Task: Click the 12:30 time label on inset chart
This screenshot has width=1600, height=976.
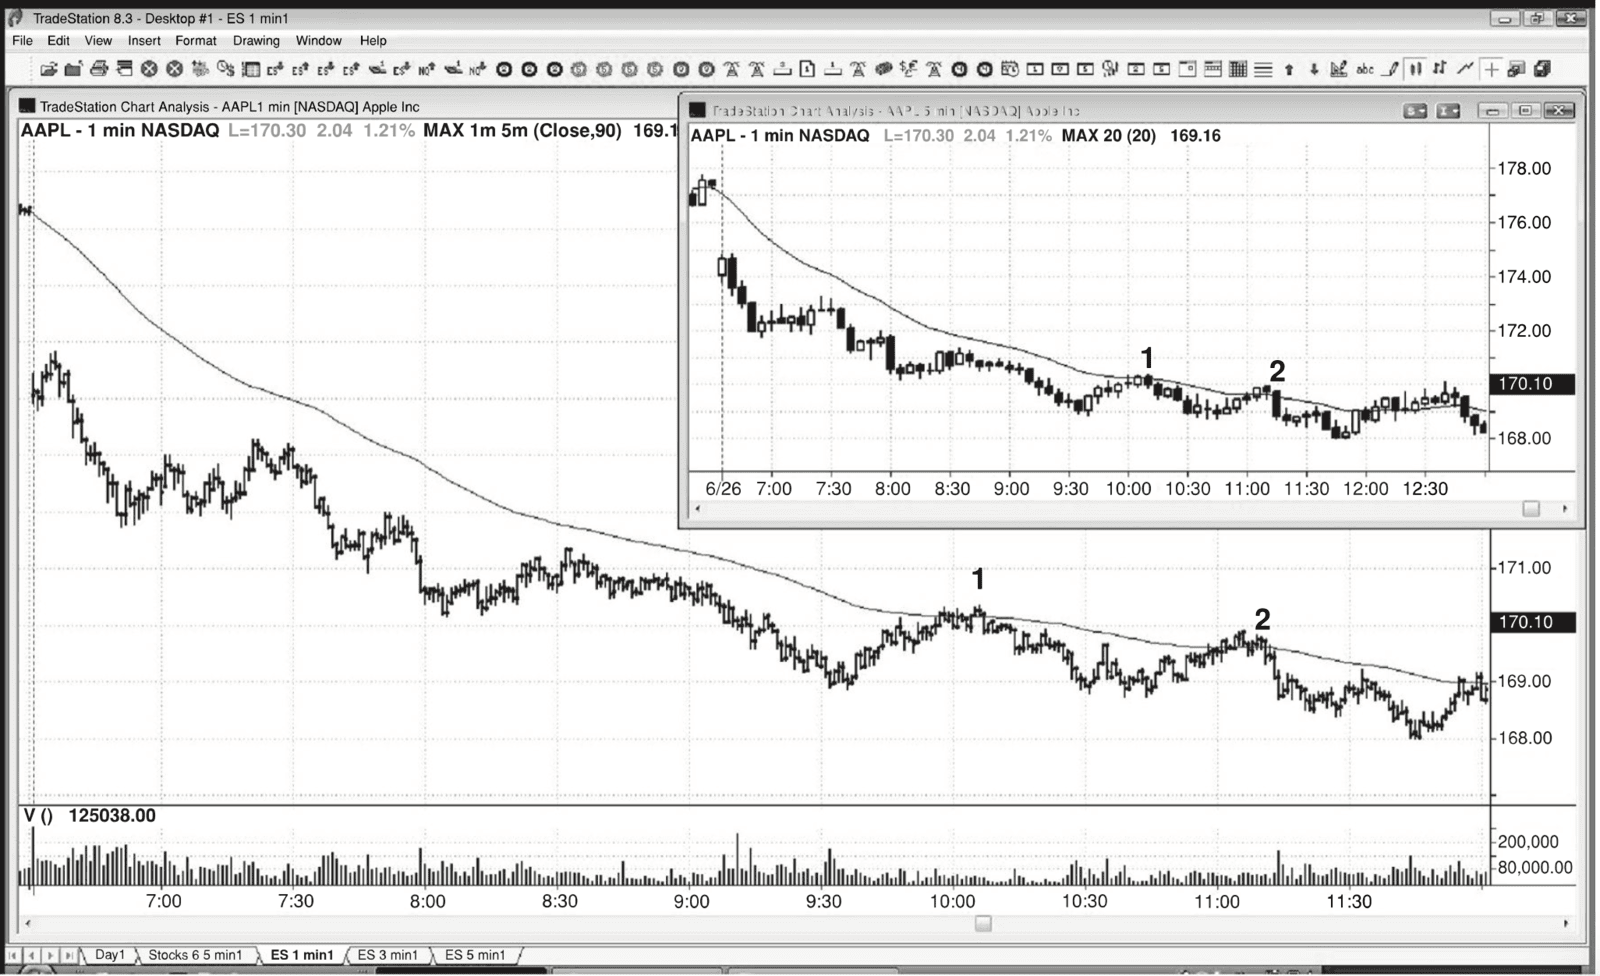Action: click(x=1425, y=489)
